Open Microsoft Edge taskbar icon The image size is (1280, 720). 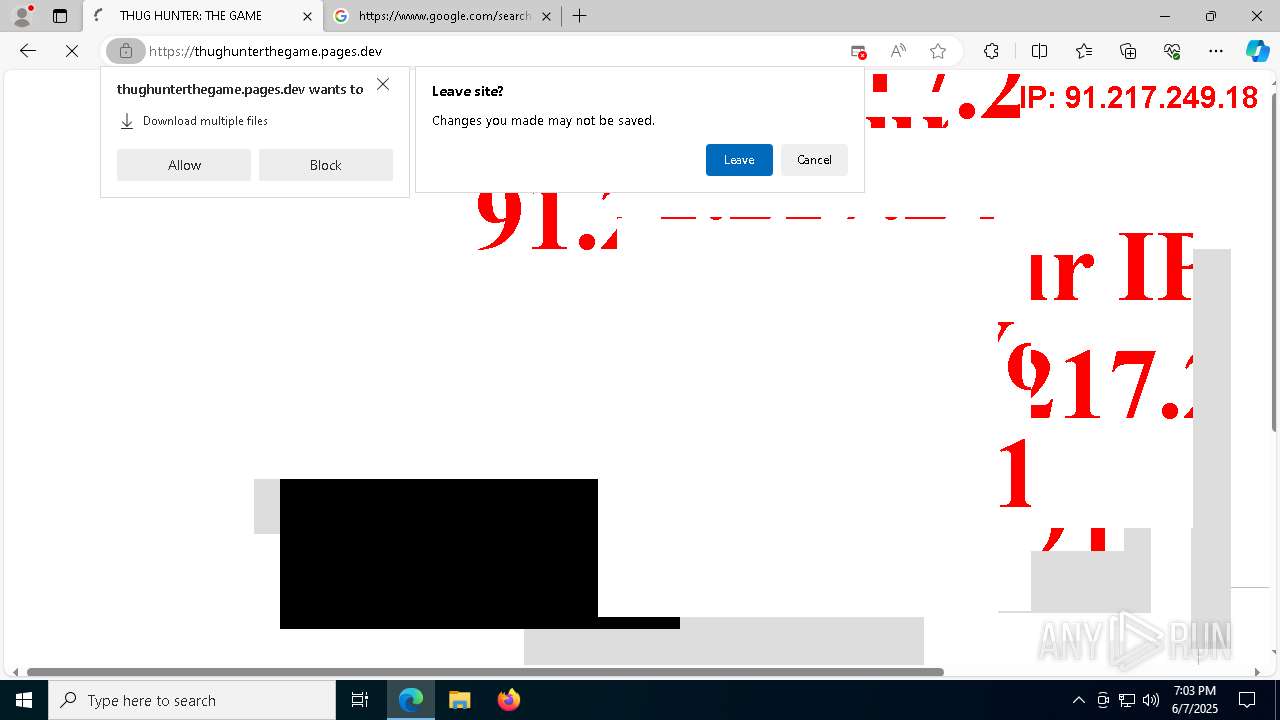click(x=411, y=700)
